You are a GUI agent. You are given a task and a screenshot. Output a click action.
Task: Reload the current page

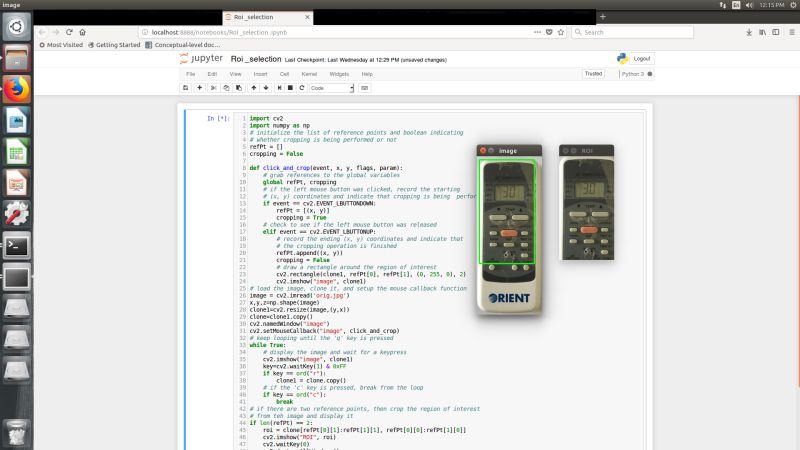coord(69,32)
